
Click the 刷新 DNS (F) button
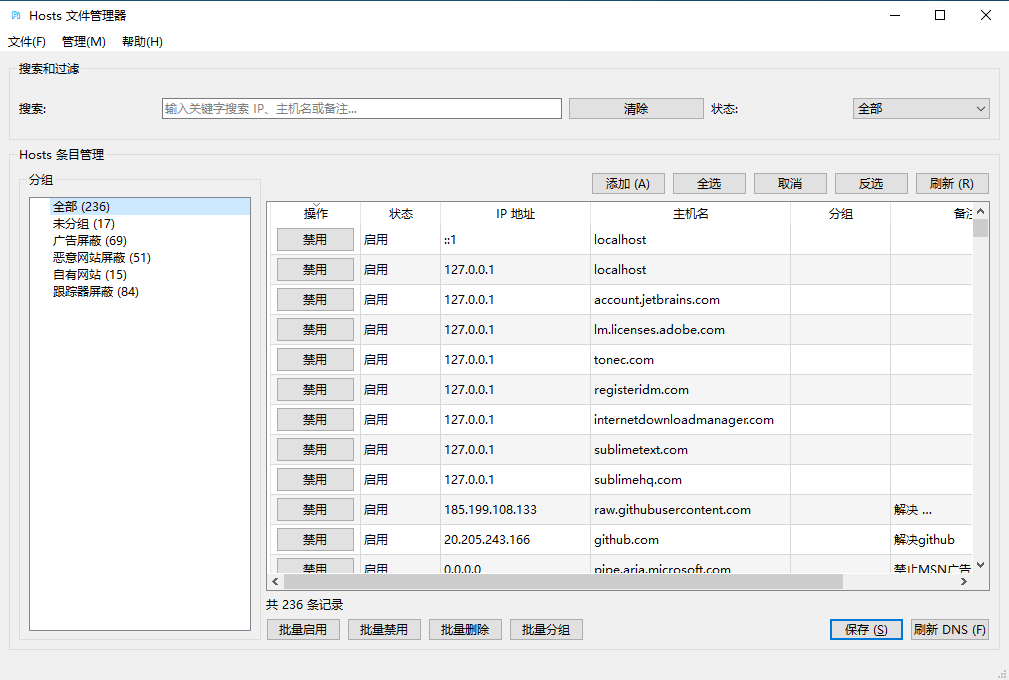[x=949, y=630]
